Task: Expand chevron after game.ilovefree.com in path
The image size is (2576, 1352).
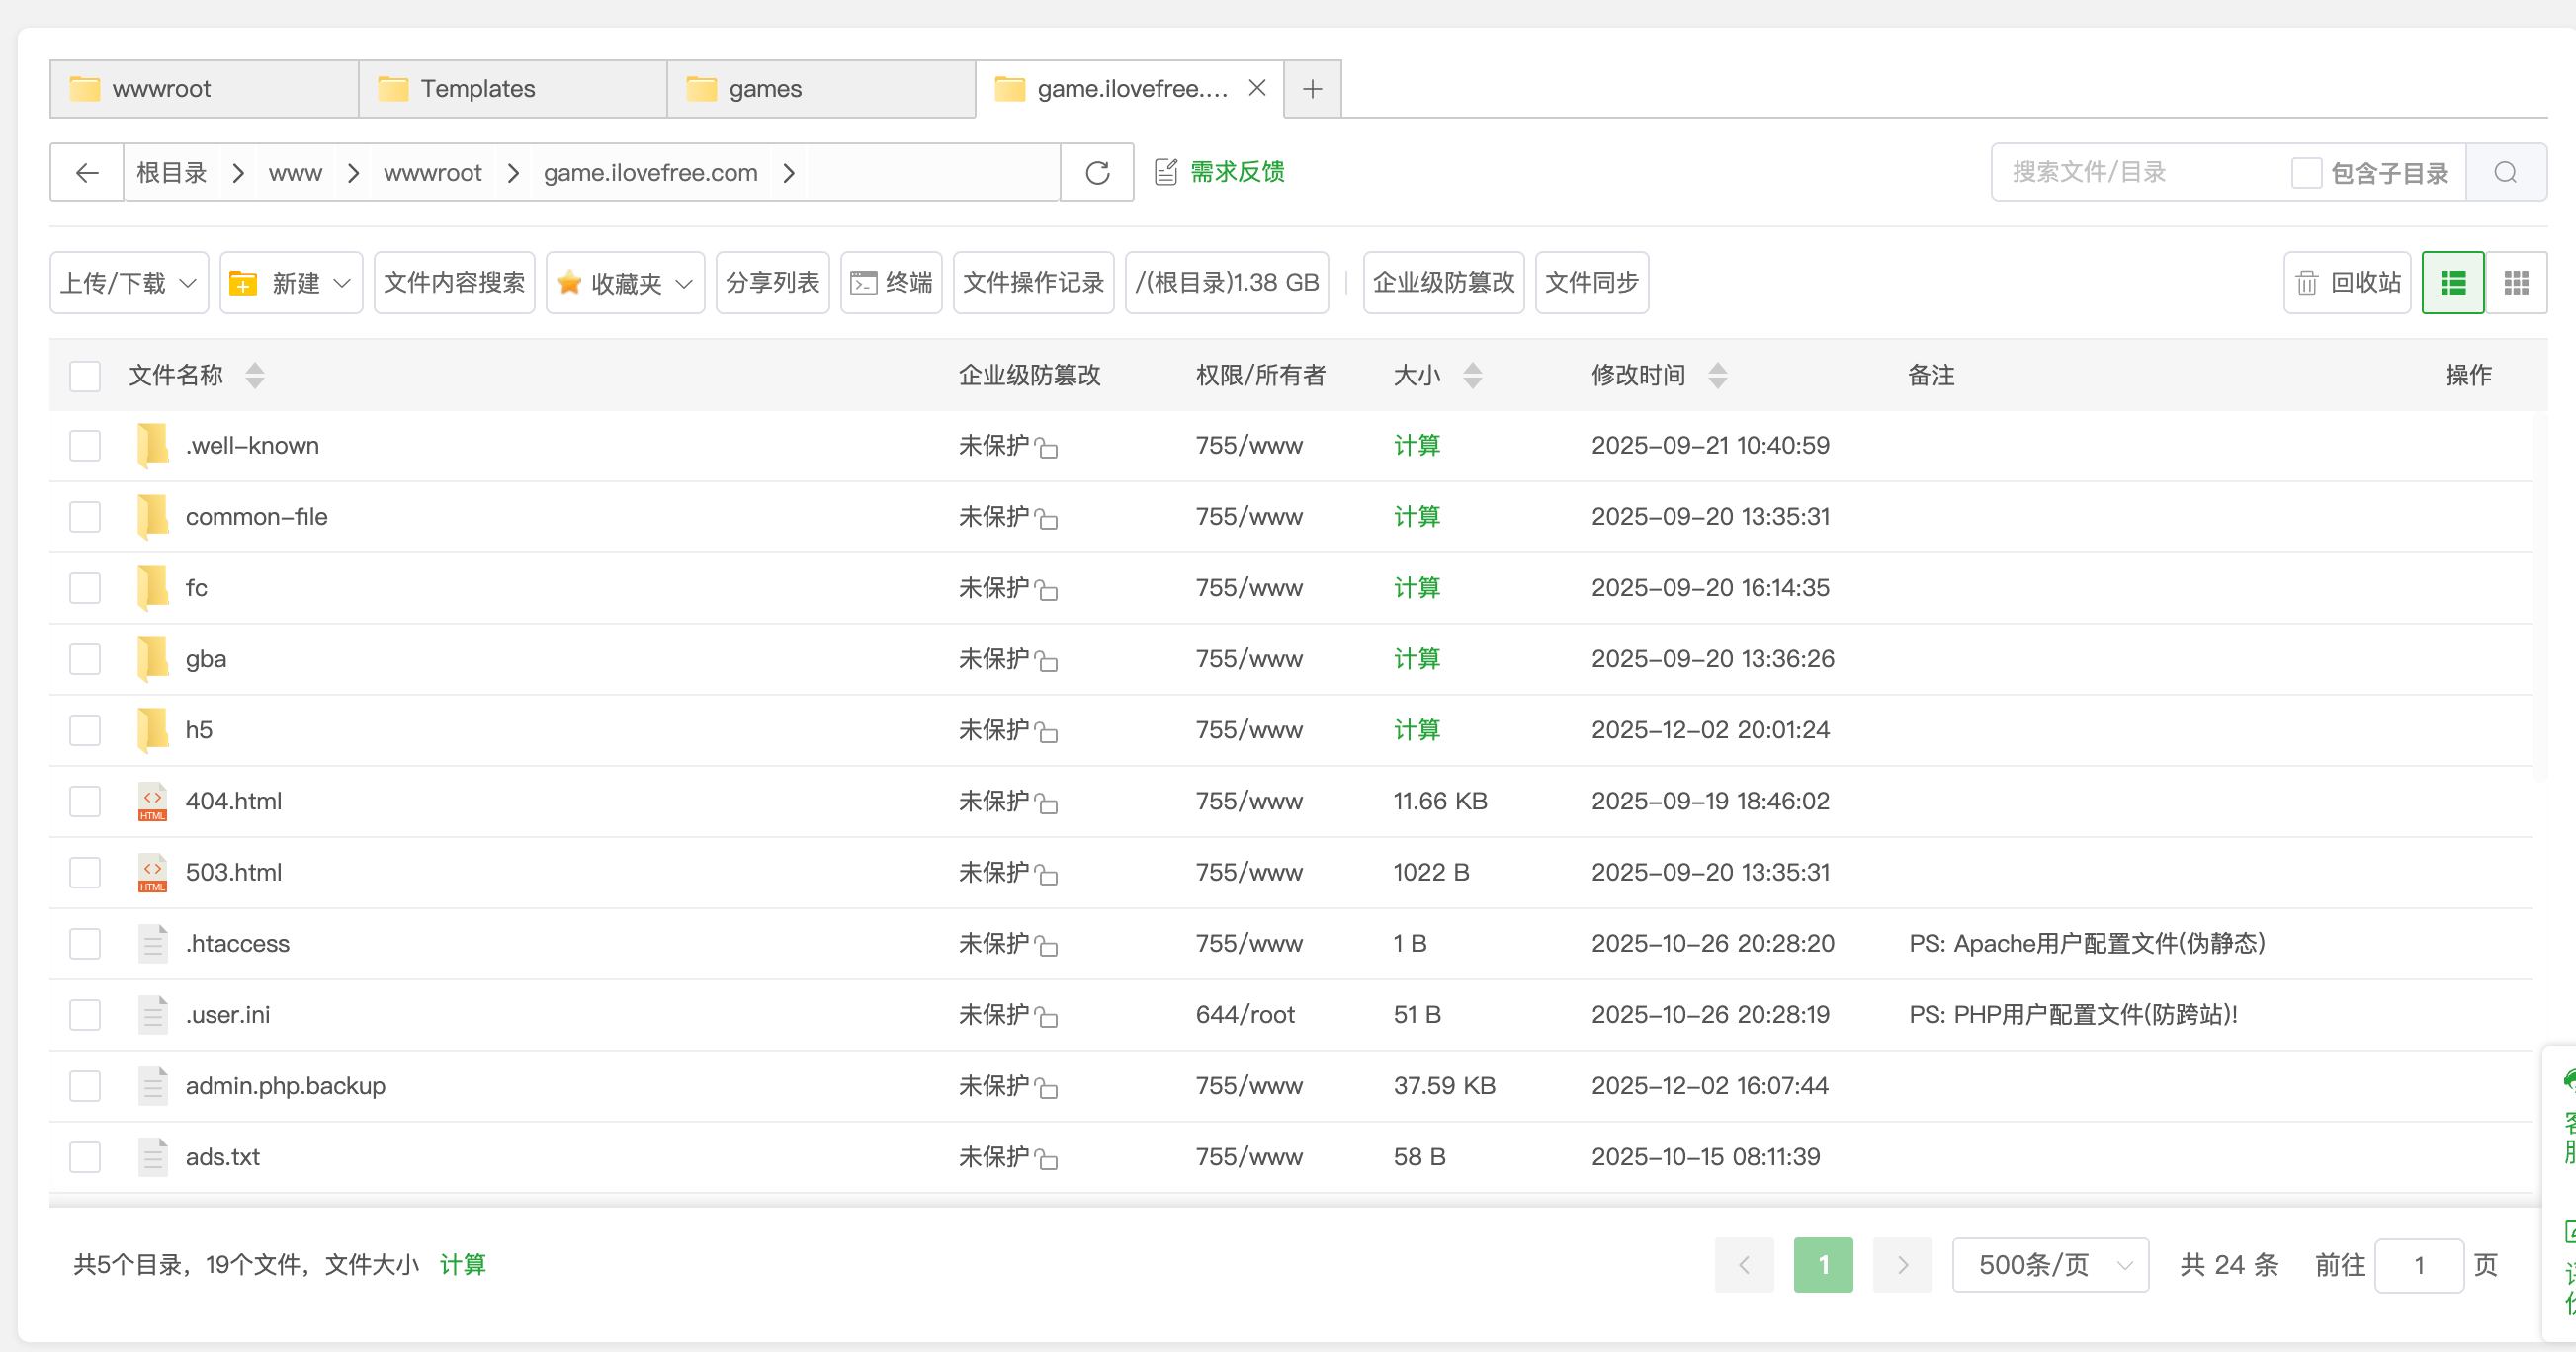Action: (789, 173)
